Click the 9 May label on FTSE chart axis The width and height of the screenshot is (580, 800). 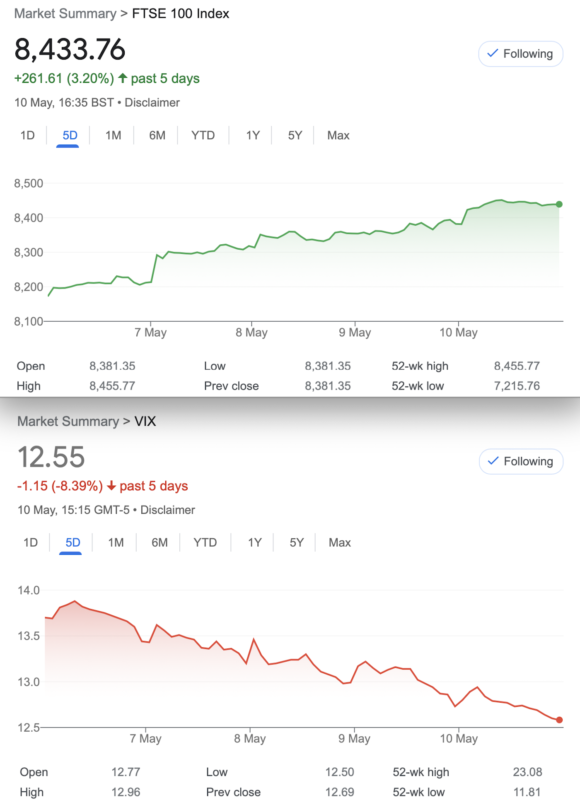tap(355, 333)
